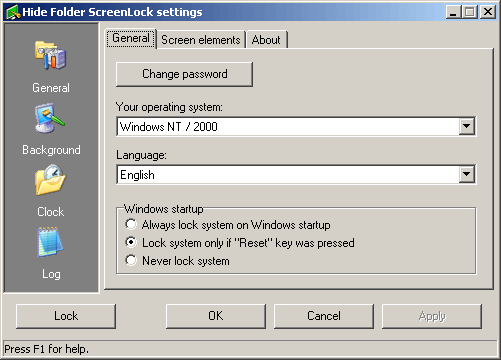Switch to the Screen elements tab
Screen dimensions: 501x360
(x=201, y=40)
